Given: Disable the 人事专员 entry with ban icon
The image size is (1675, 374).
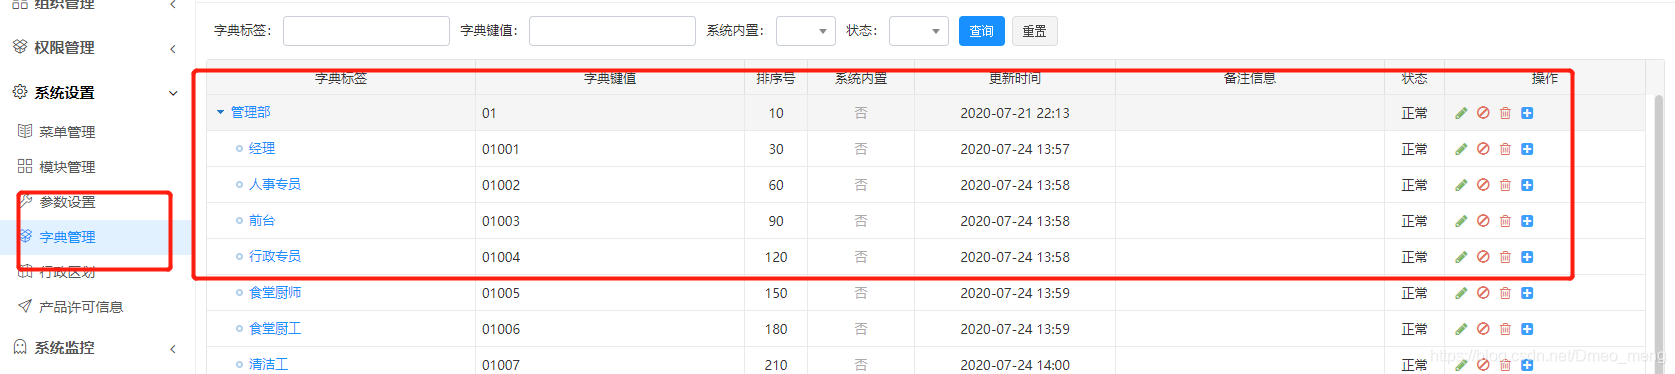Looking at the screenshot, I should (x=1483, y=185).
